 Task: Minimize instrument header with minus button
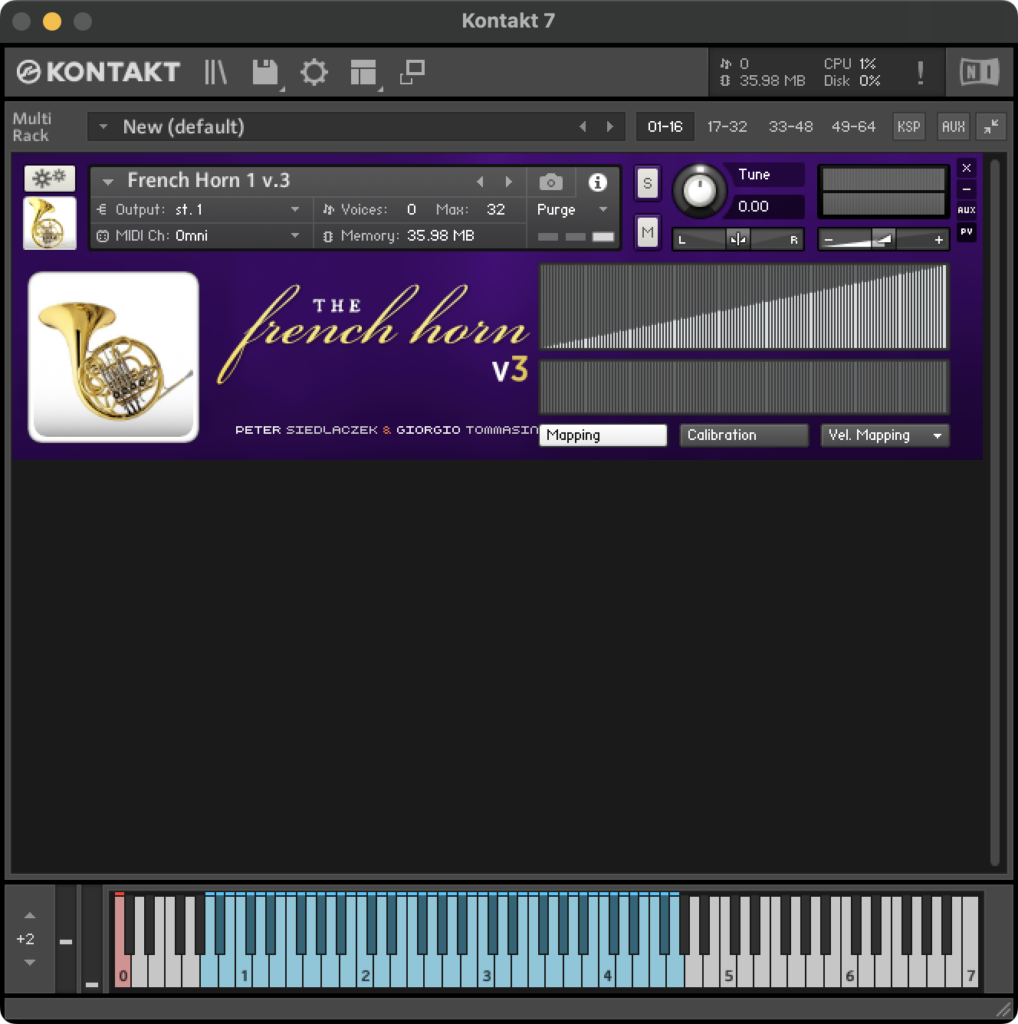[967, 189]
